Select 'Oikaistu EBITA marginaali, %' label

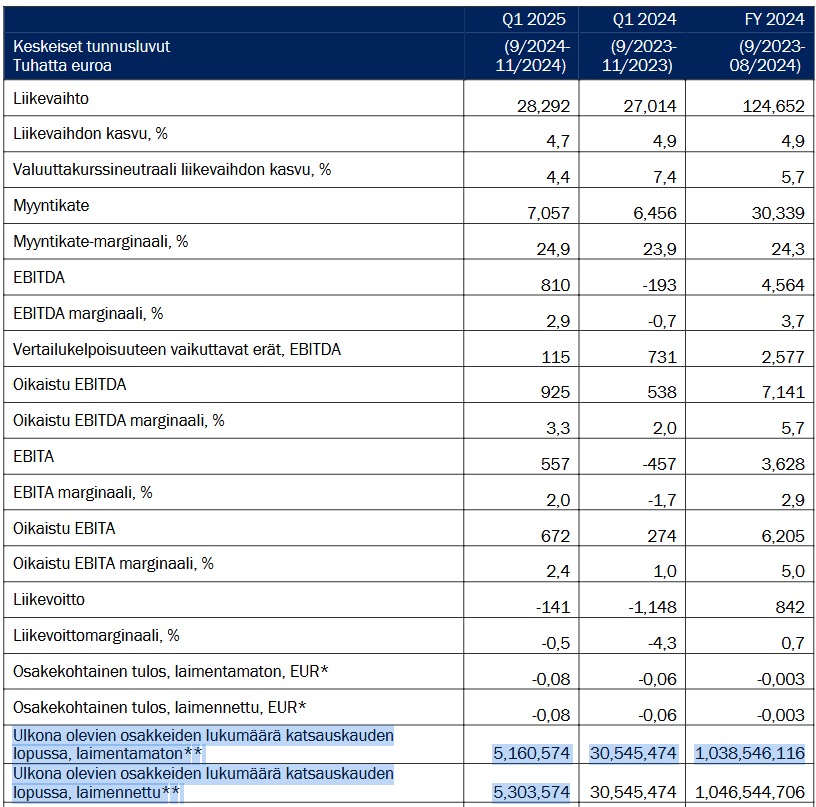click(x=113, y=563)
